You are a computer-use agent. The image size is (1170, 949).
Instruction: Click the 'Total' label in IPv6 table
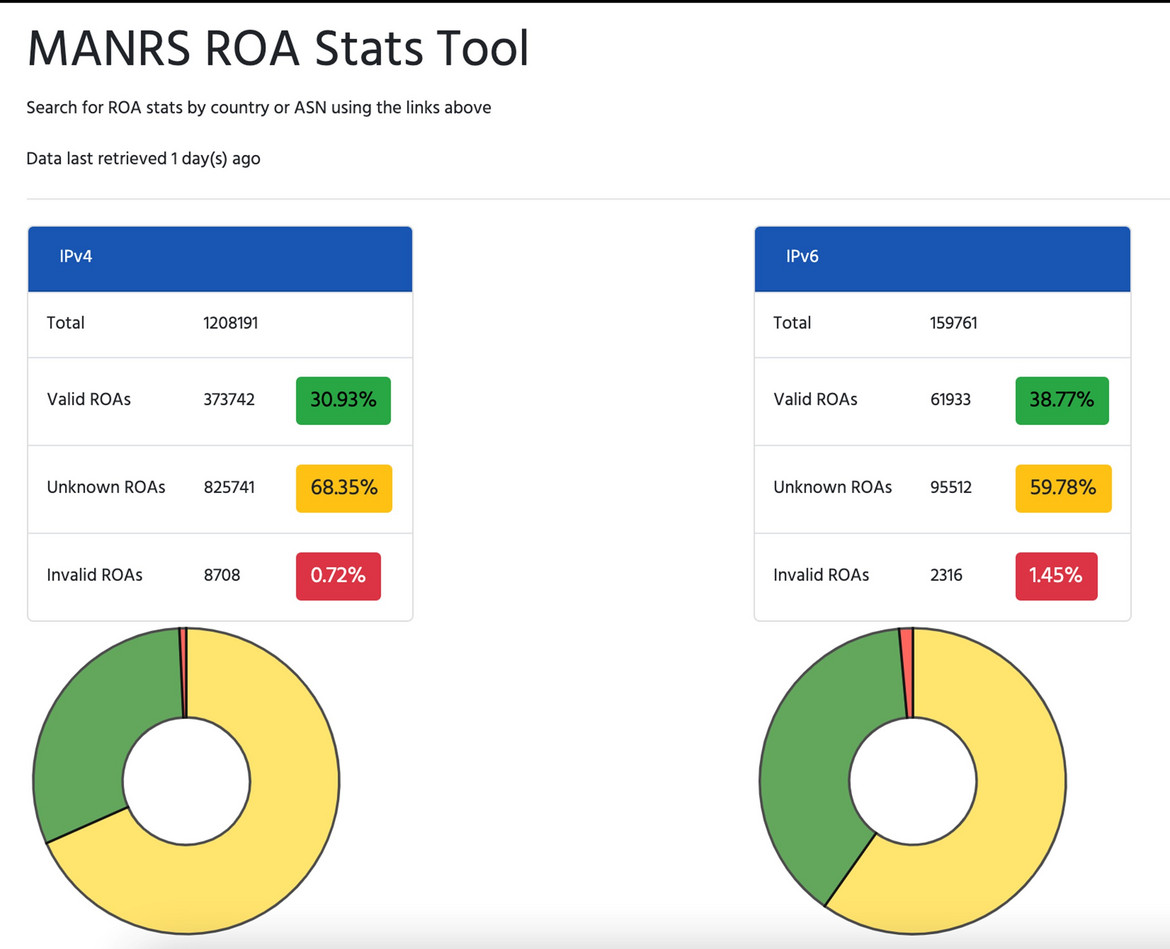[x=792, y=323]
